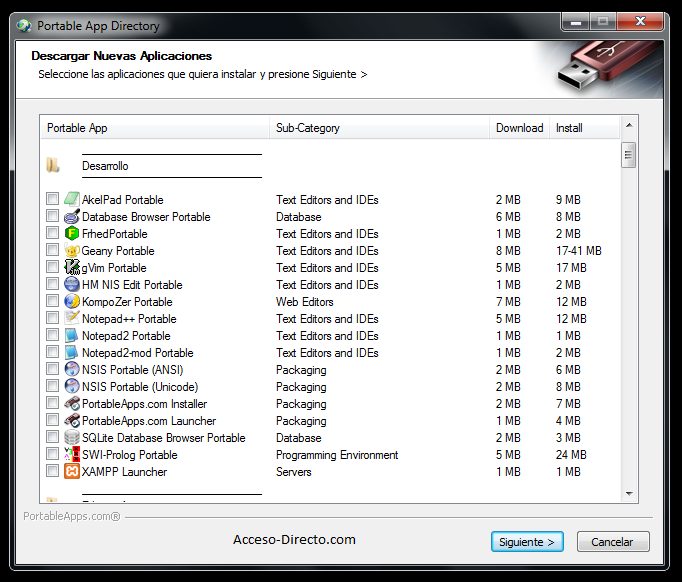The width and height of the screenshot is (682, 582).
Task: Click the Web Editors sub-category text
Action: pyautogui.click(x=304, y=301)
